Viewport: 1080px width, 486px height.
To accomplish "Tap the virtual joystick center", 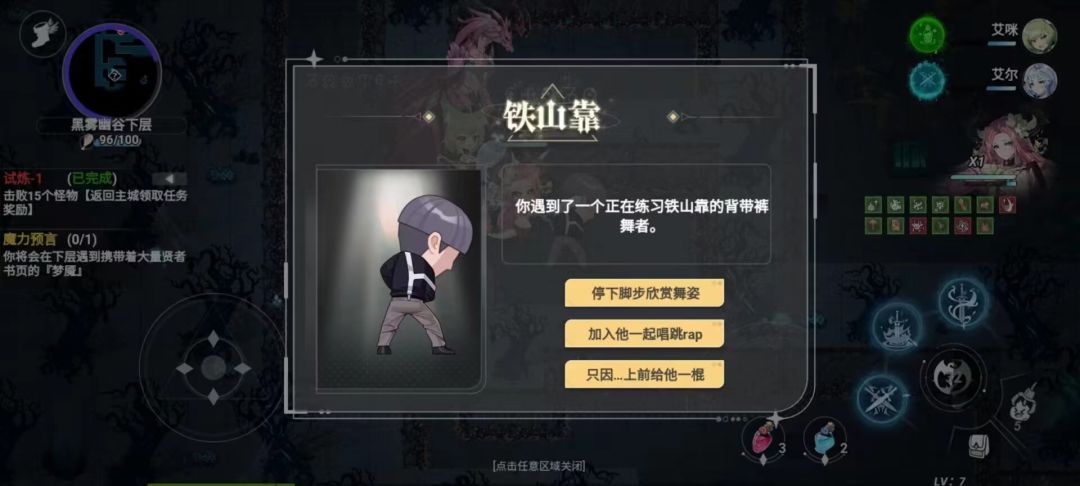I will tap(214, 368).
